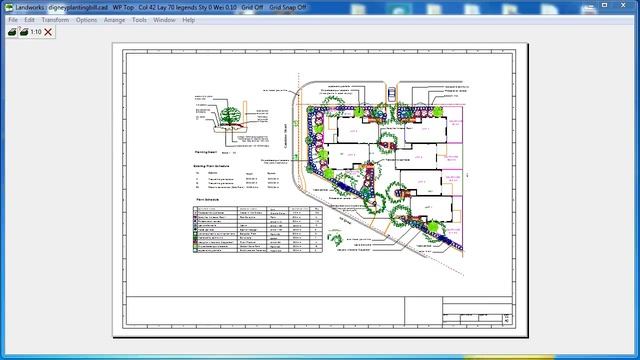The image size is (640, 360).
Task: Open the Help menu
Action: (188, 20)
